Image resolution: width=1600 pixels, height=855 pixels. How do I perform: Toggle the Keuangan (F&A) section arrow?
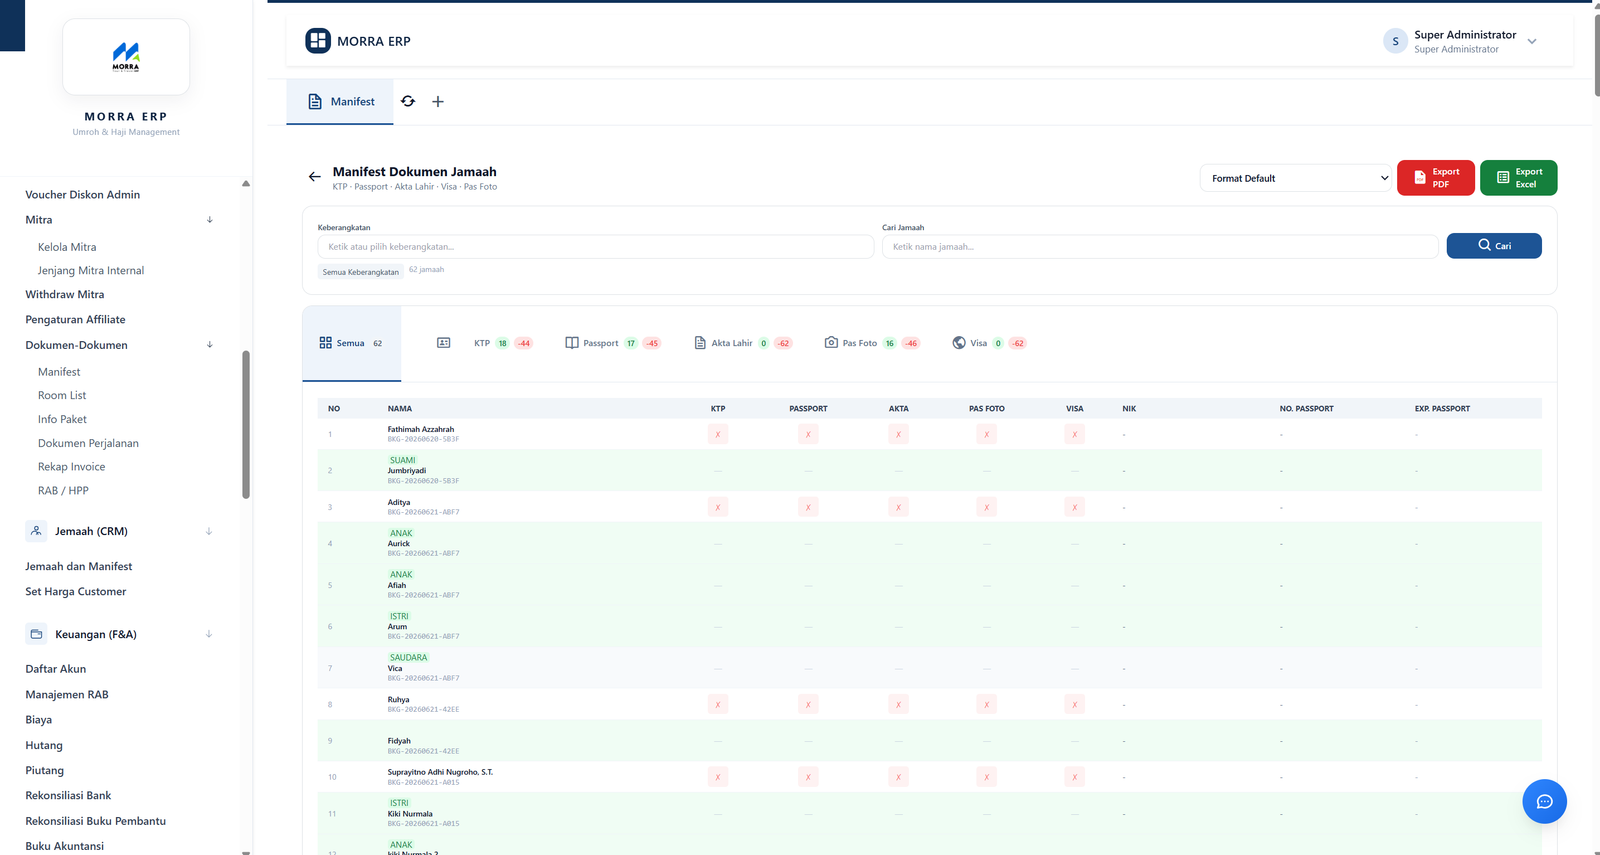tap(209, 634)
